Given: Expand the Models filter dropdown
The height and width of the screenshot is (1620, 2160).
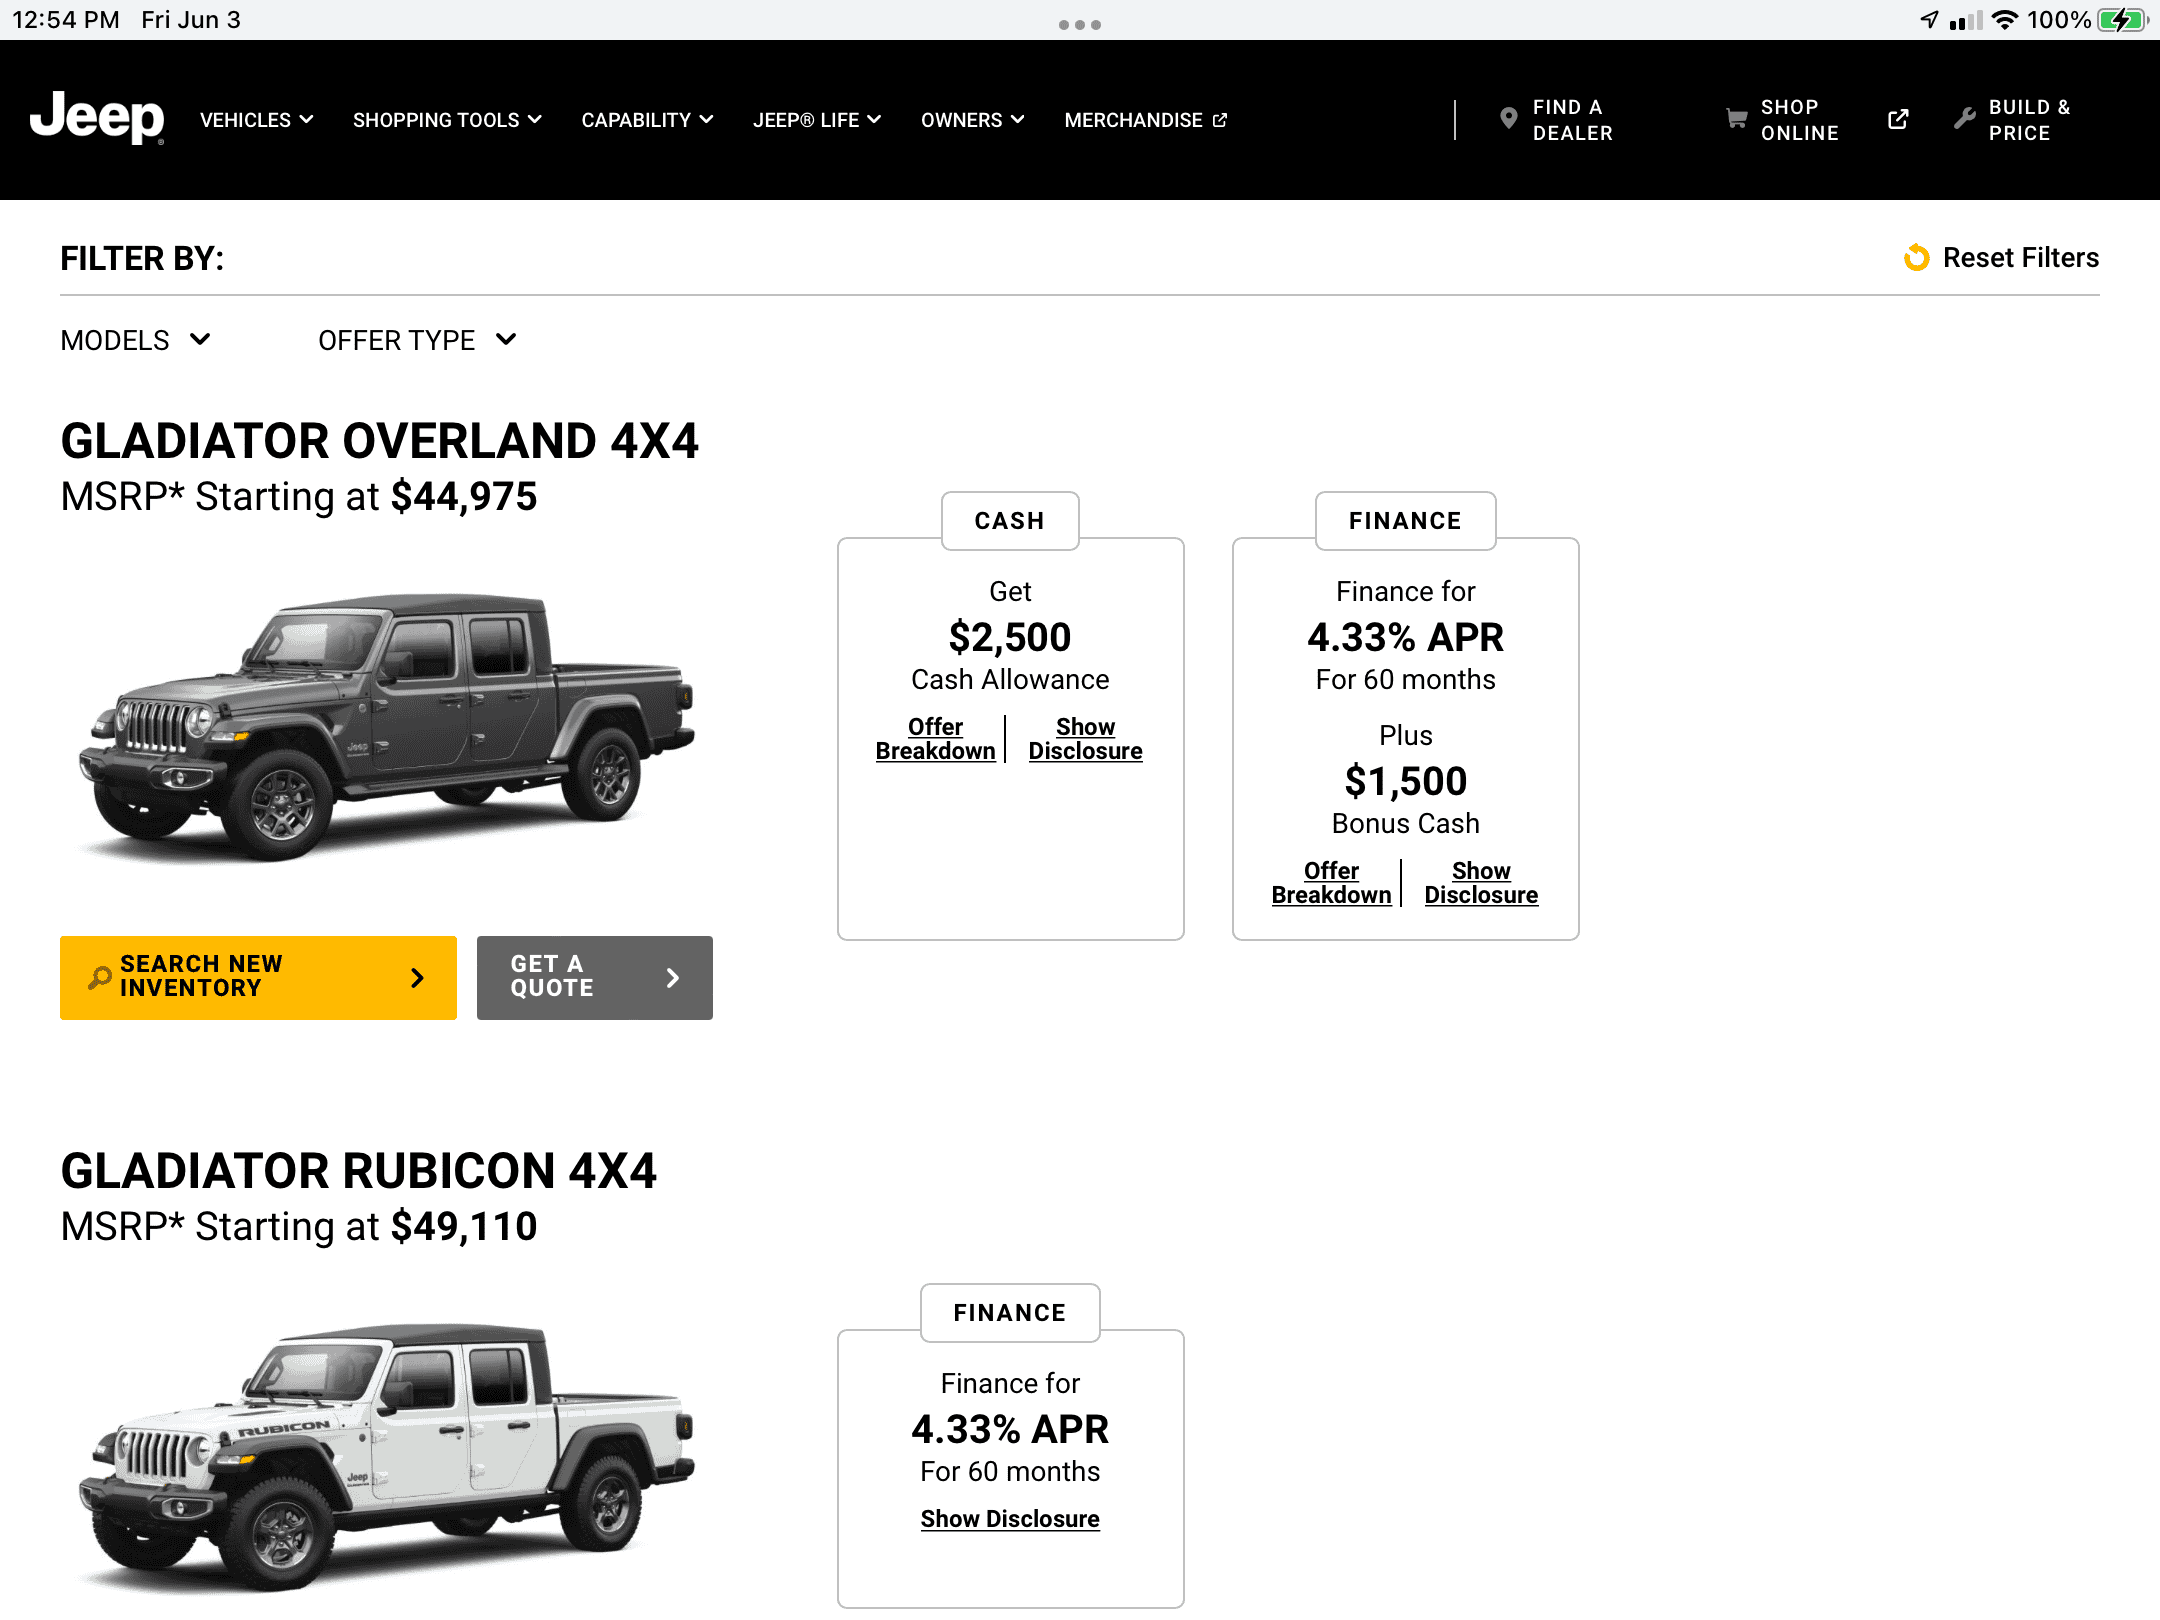Looking at the screenshot, I should (136, 340).
